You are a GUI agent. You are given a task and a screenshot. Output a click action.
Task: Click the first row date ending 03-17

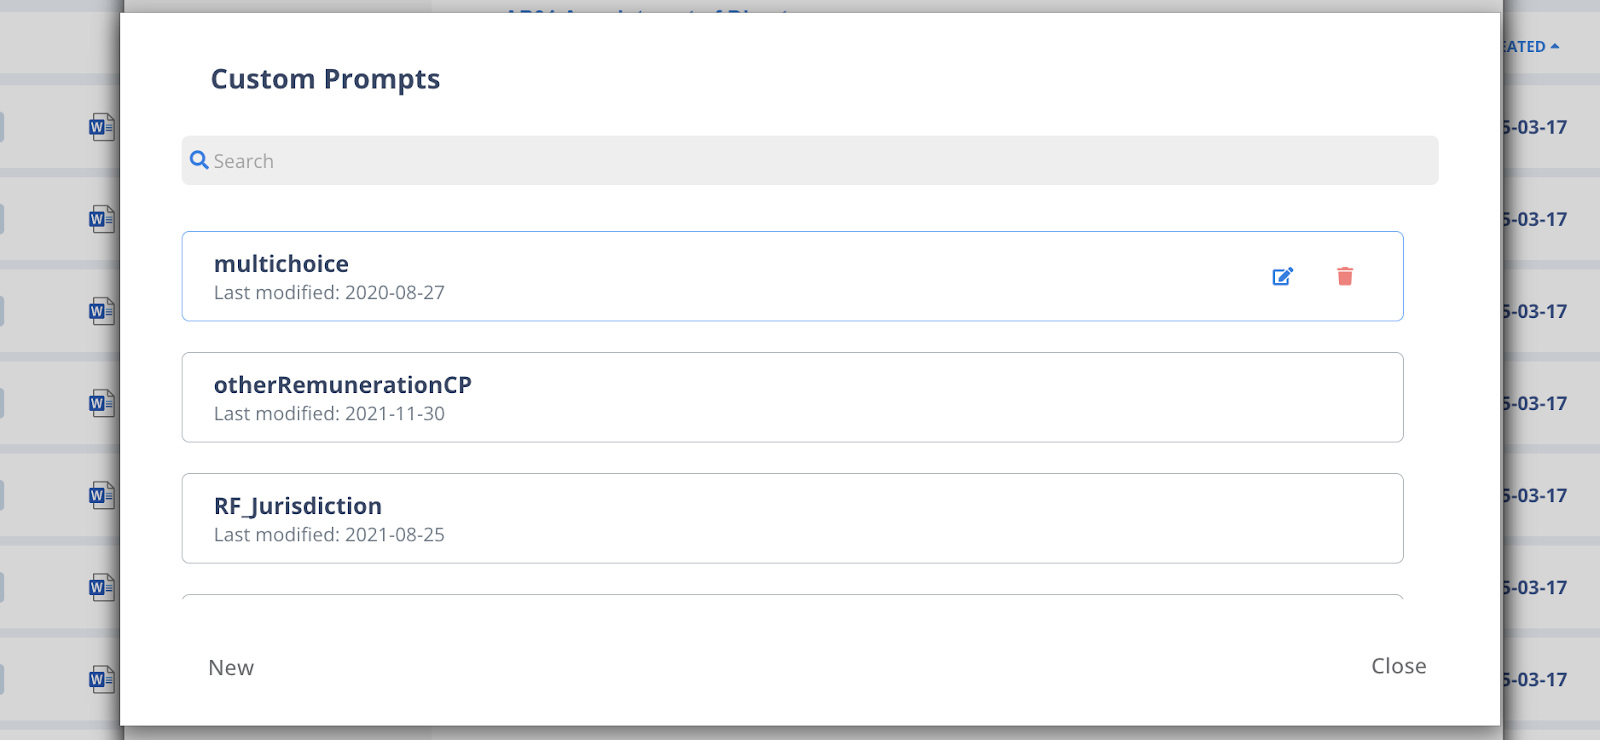[x=1535, y=127]
